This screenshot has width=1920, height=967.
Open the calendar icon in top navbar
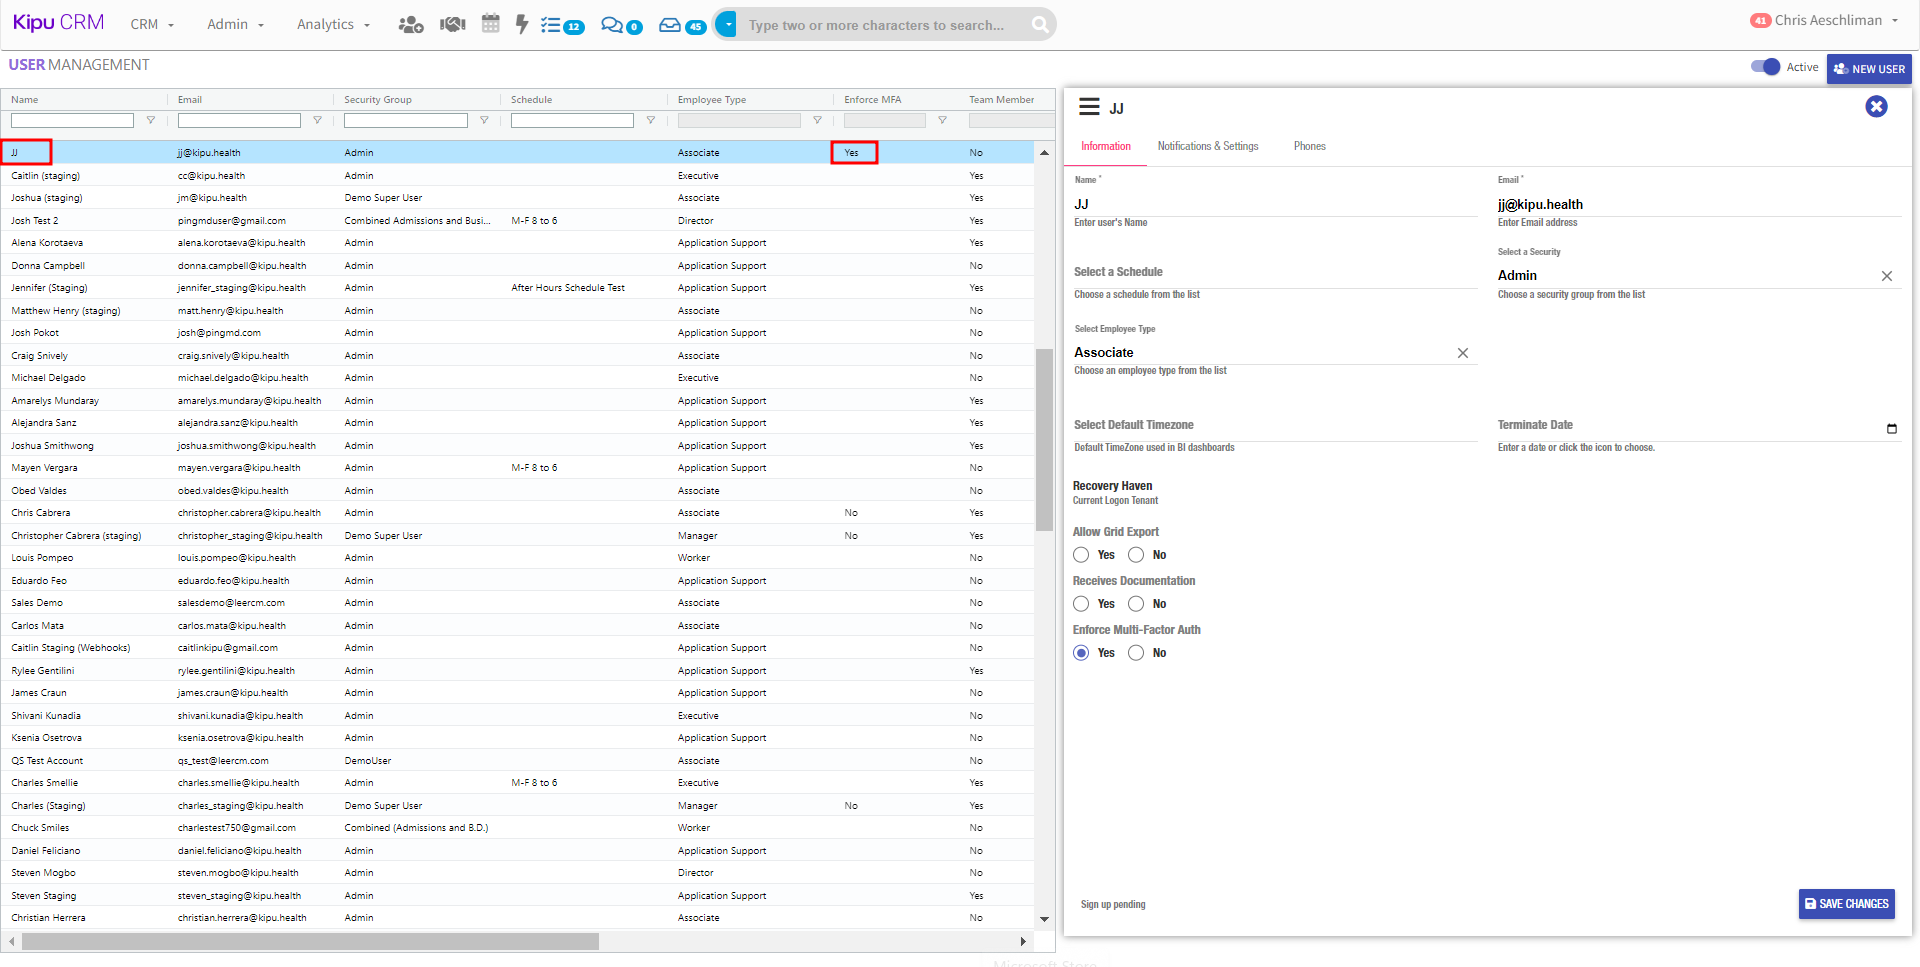coord(490,24)
